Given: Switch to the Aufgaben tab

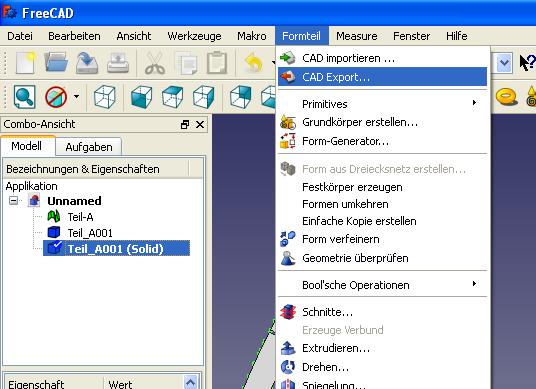Looking at the screenshot, I should pyautogui.click(x=89, y=147).
